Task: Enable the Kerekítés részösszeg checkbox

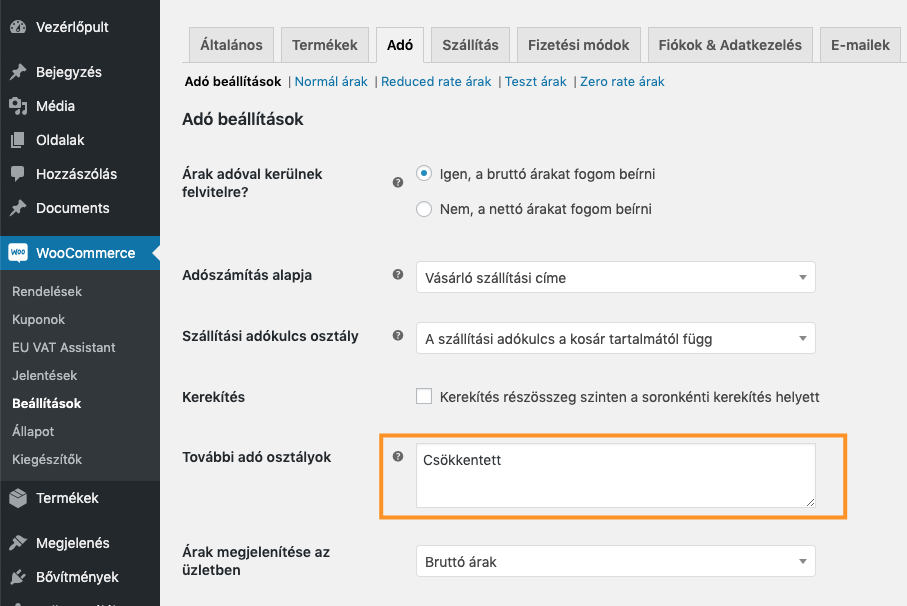Action: [424, 397]
